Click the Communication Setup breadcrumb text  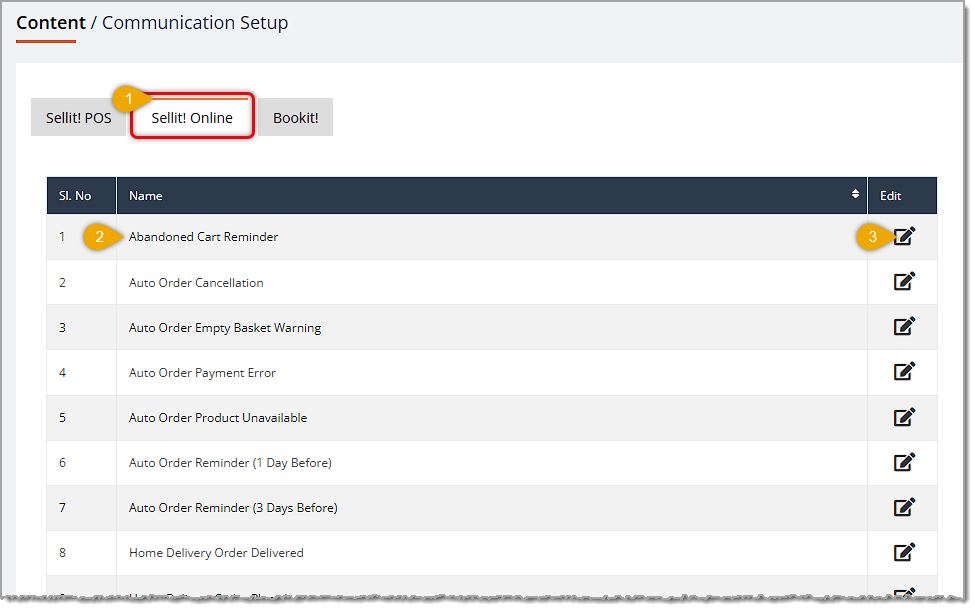[195, 22]
